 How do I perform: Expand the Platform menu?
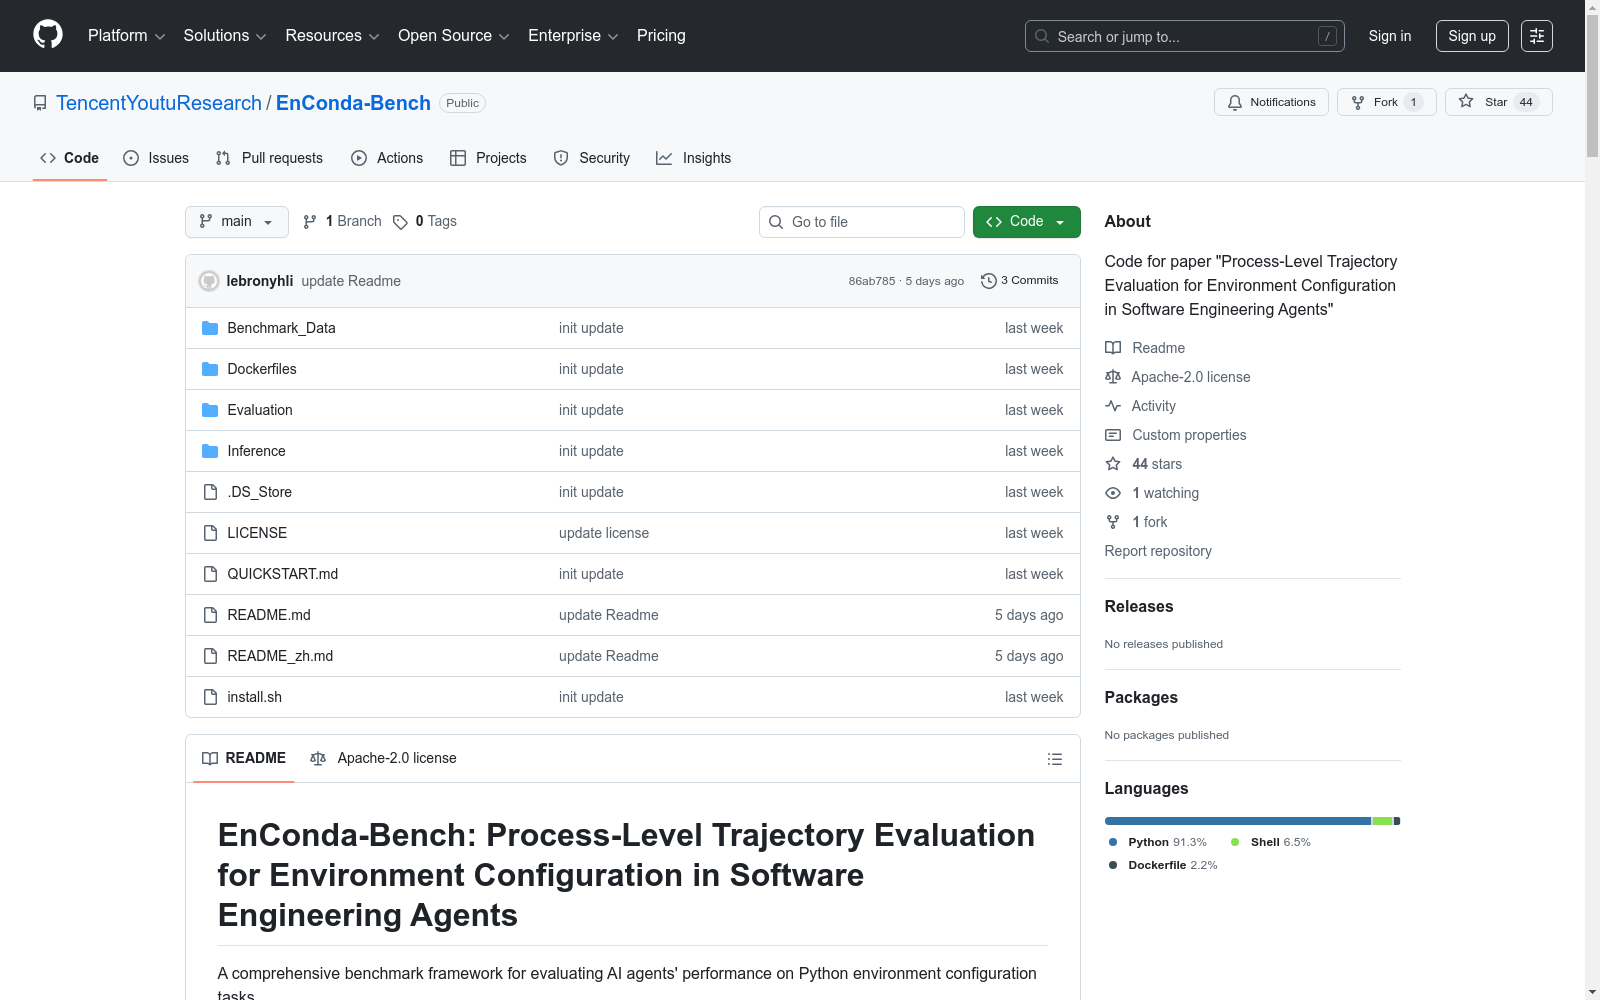pos(126,36)
